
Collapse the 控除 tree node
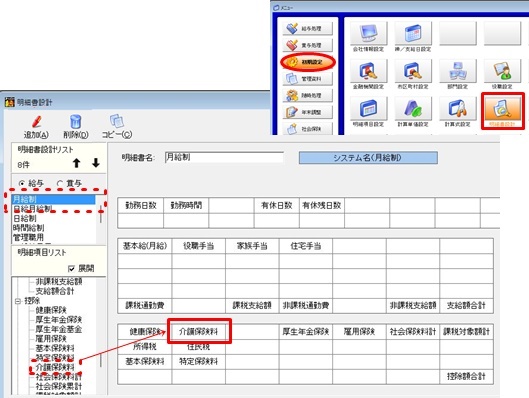point(18,301)
